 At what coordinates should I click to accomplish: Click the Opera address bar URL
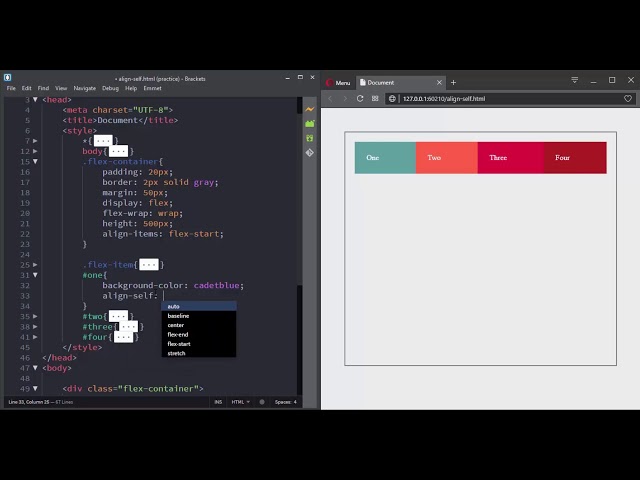pyautogui.click(x=444, y=98)
